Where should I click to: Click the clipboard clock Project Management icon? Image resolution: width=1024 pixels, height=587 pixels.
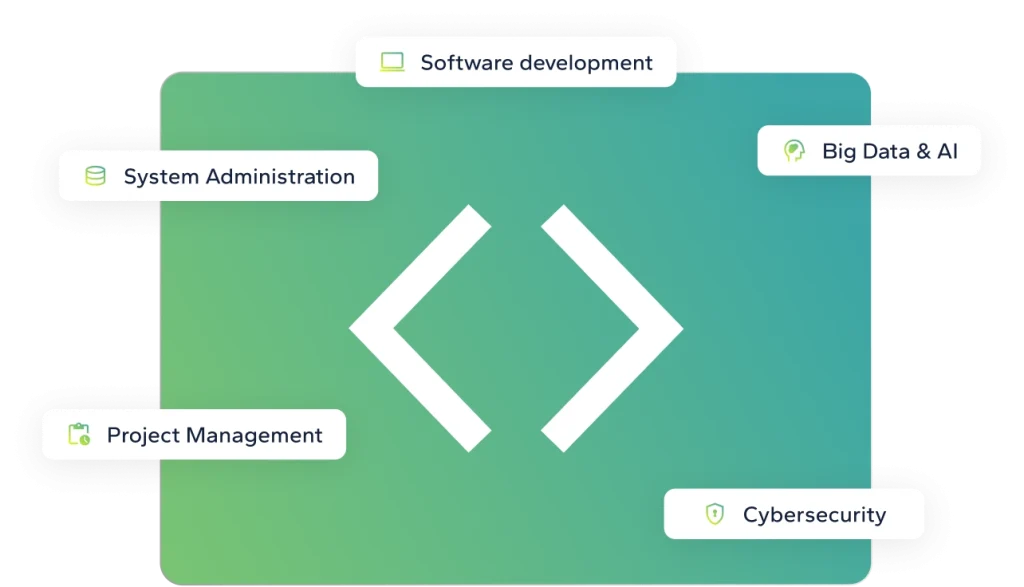79,434
